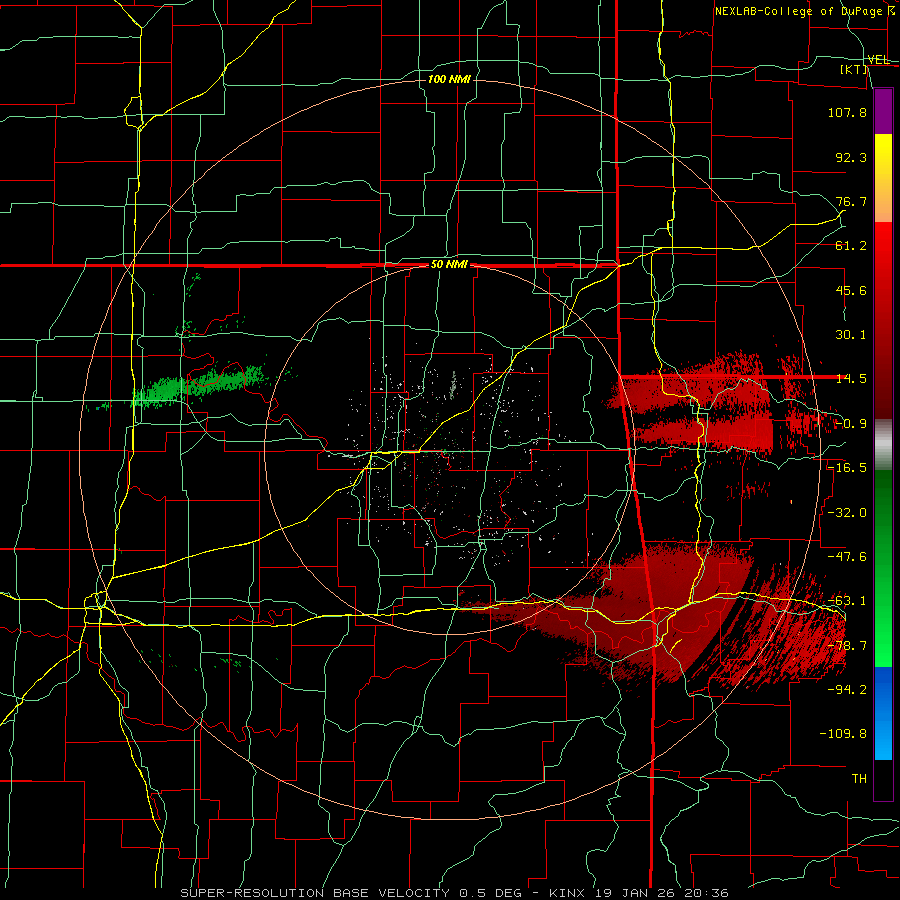900x900 pixels.
Task: Click the TH label below the scale
Action: point(859,779)
